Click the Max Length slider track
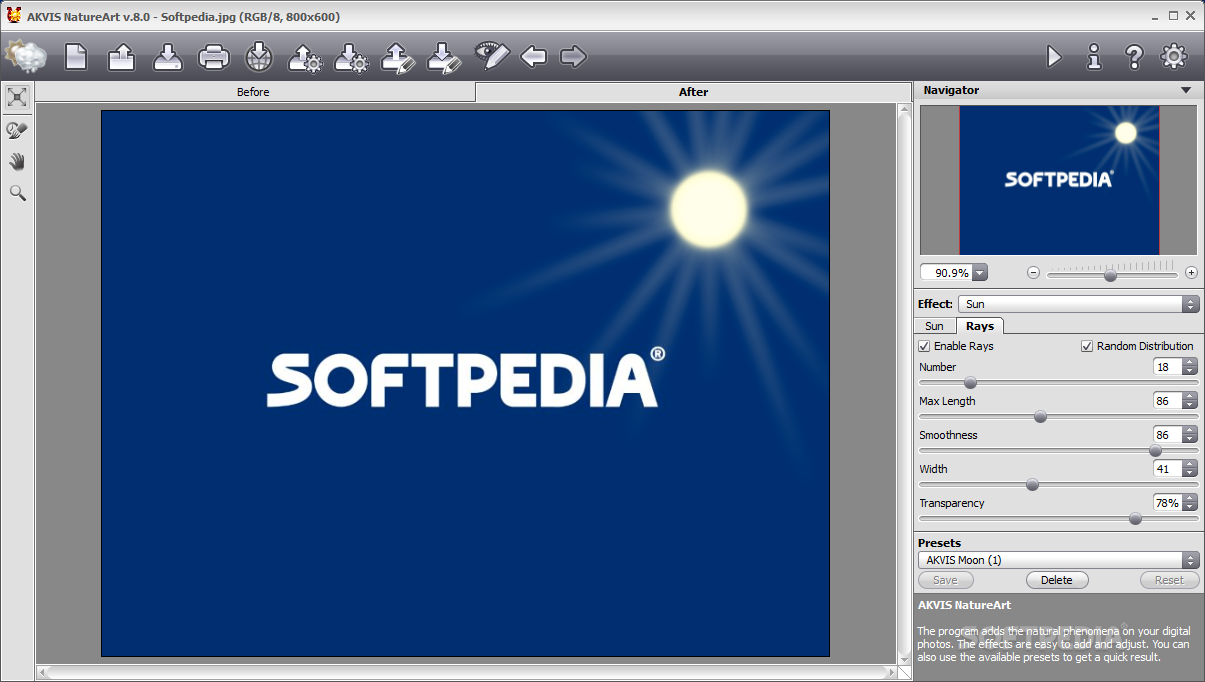Viewport: 1205px width, 682px height. tap(1058, 416)
